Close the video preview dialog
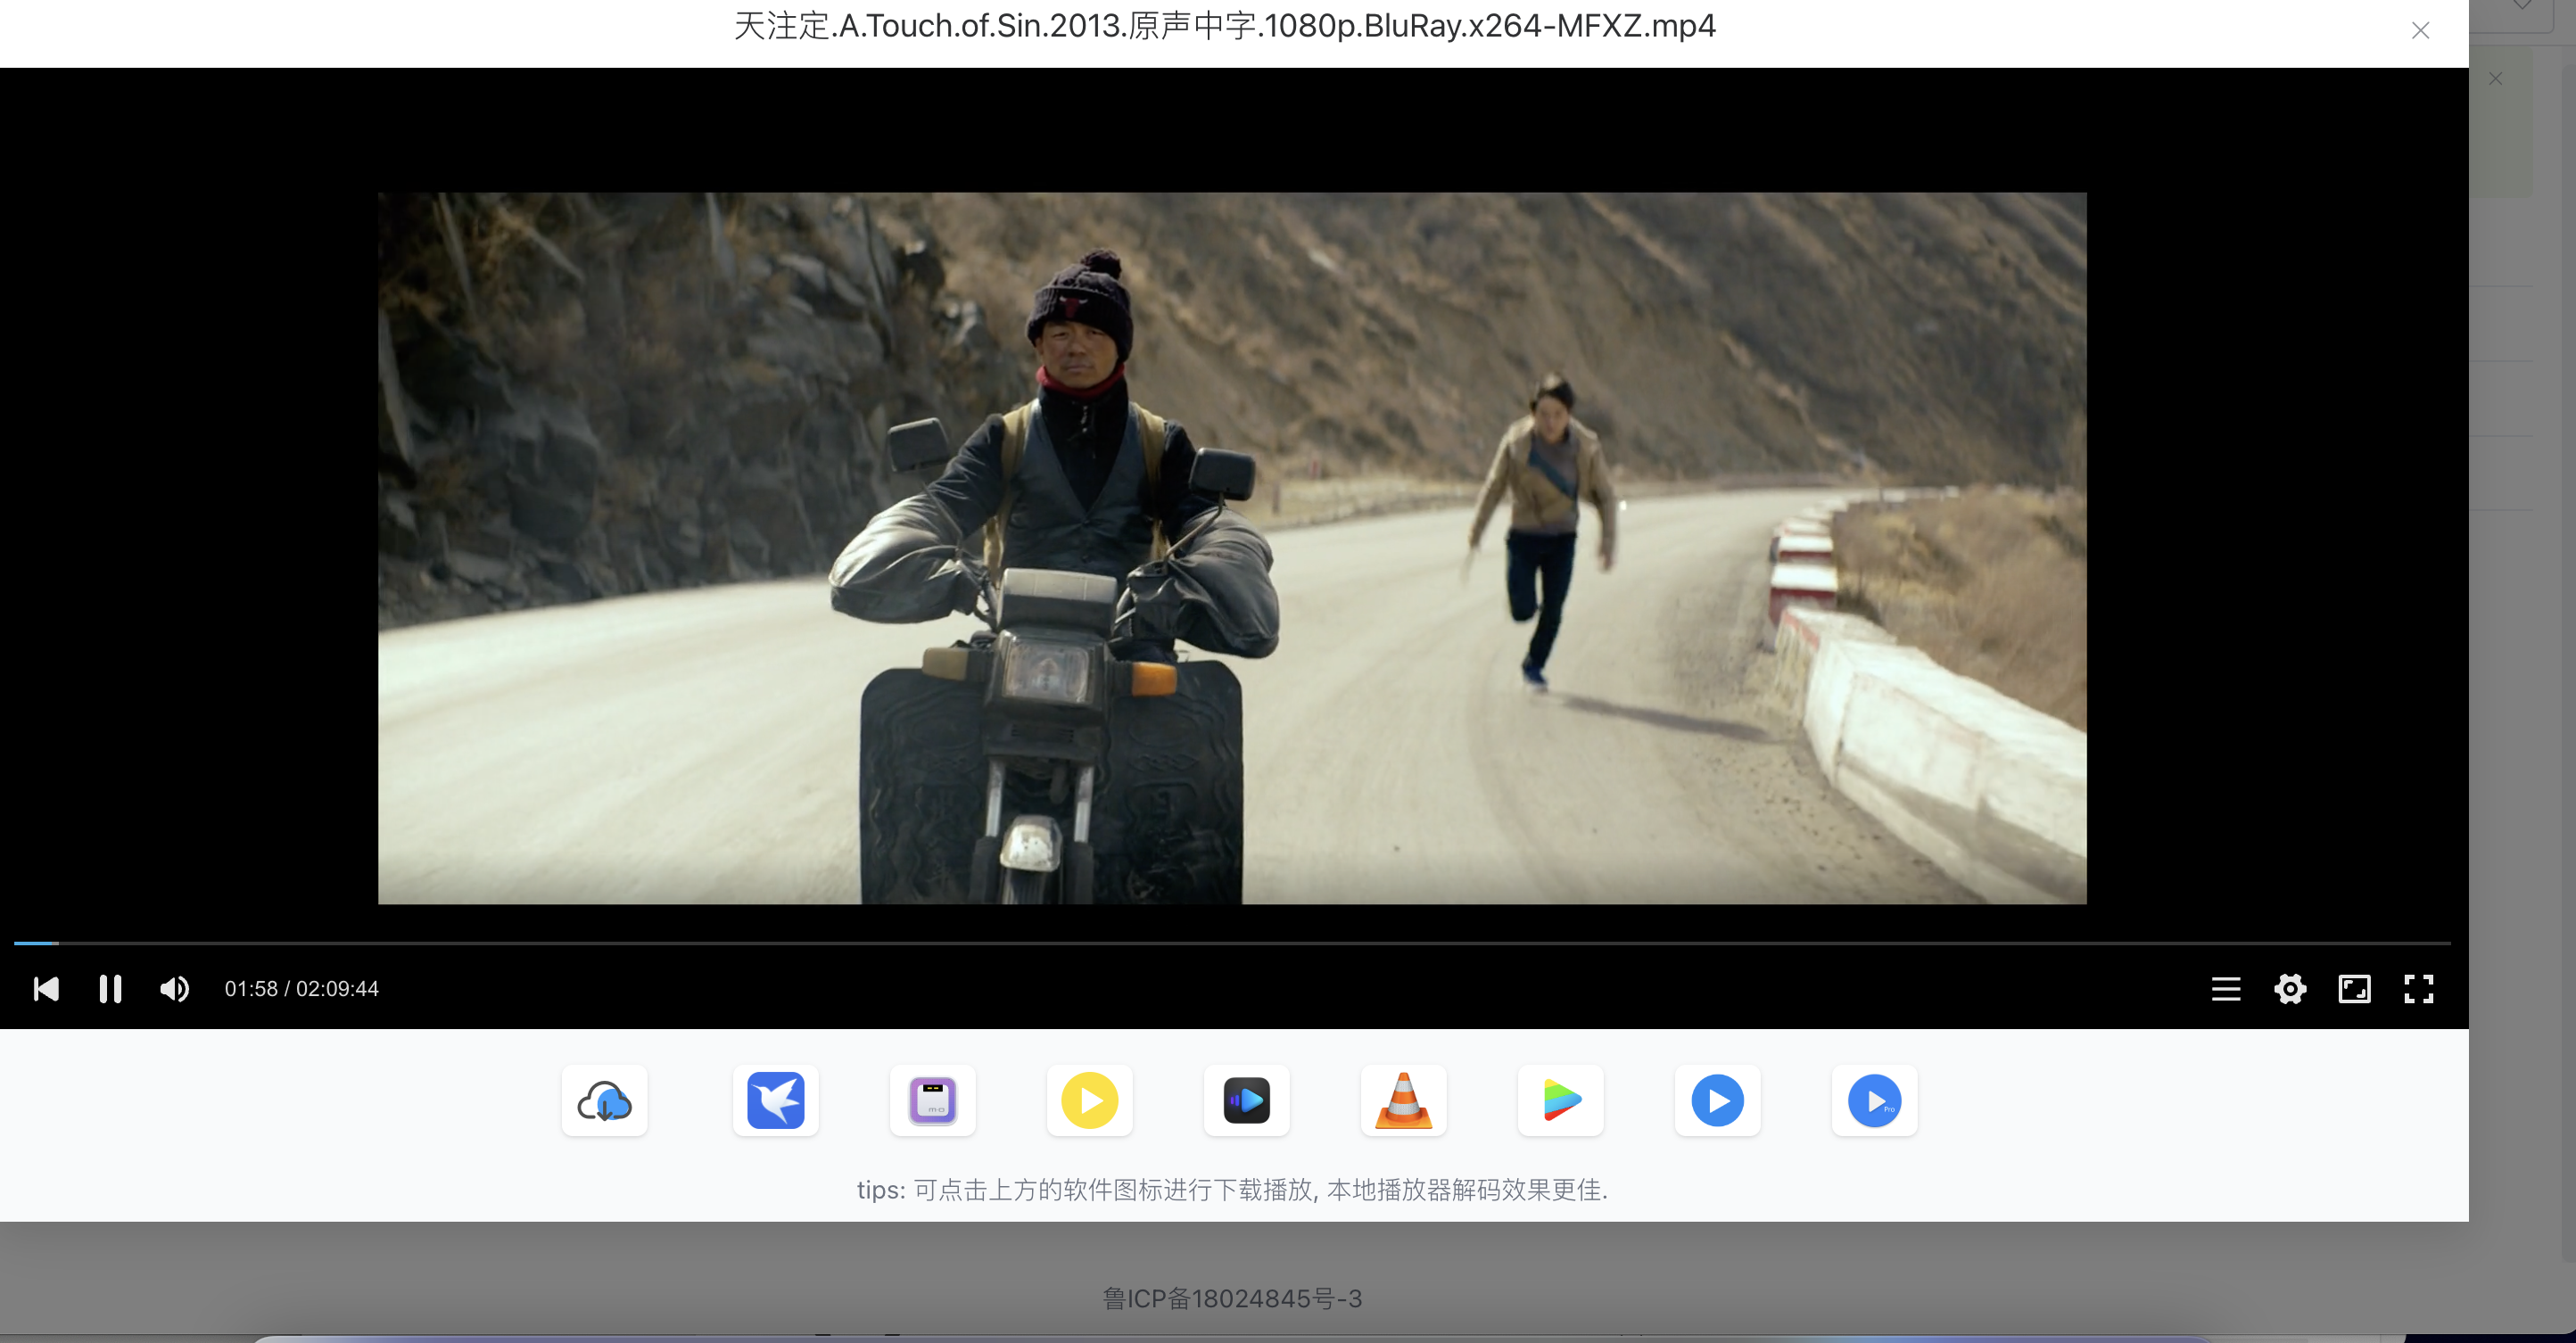Viewport: 2576px width, 1343px height. tap(2420, 31)
